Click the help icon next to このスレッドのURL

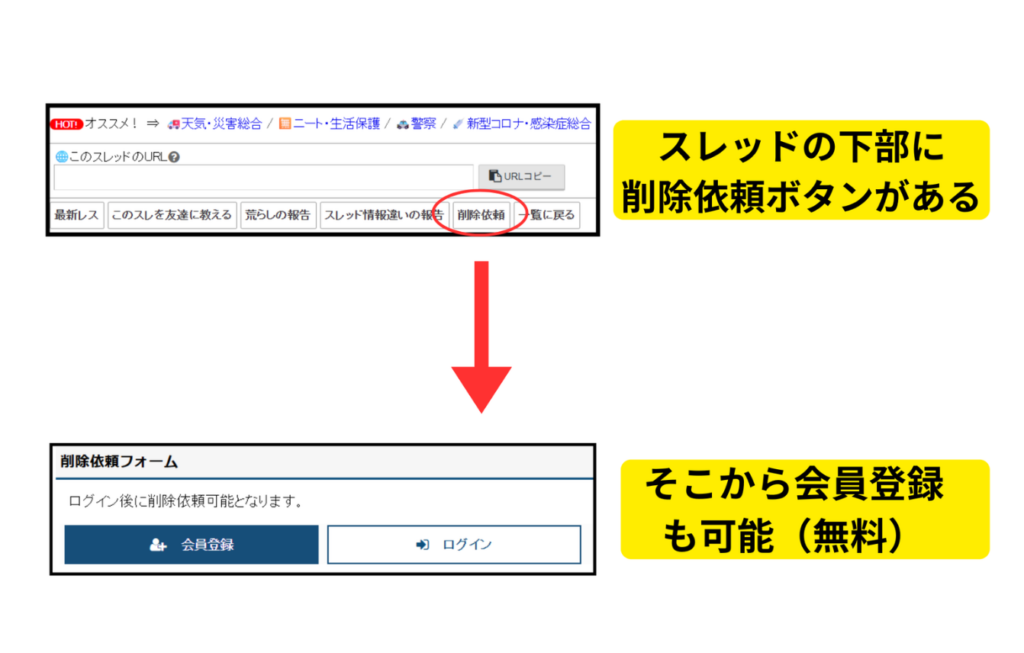point(174,157)
